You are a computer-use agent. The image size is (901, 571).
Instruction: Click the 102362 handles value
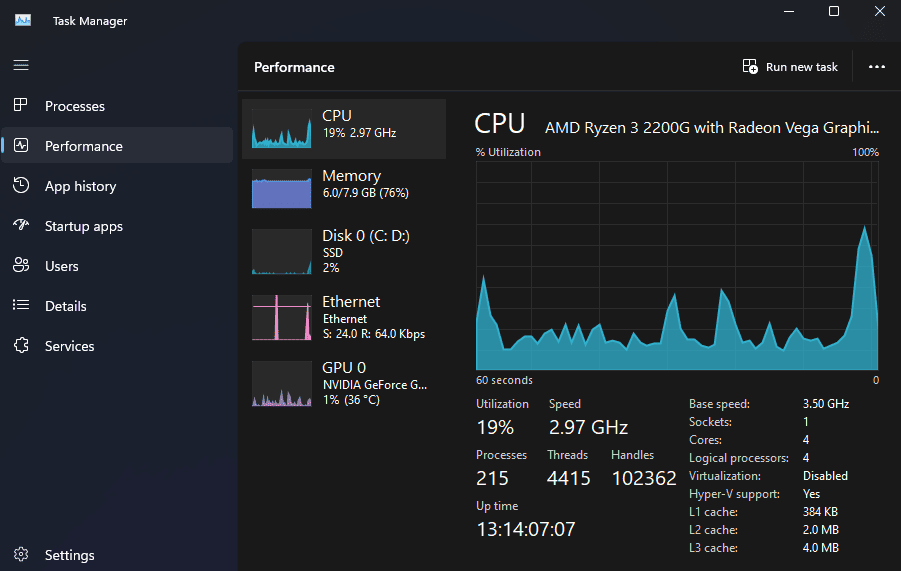coord(644,479)
